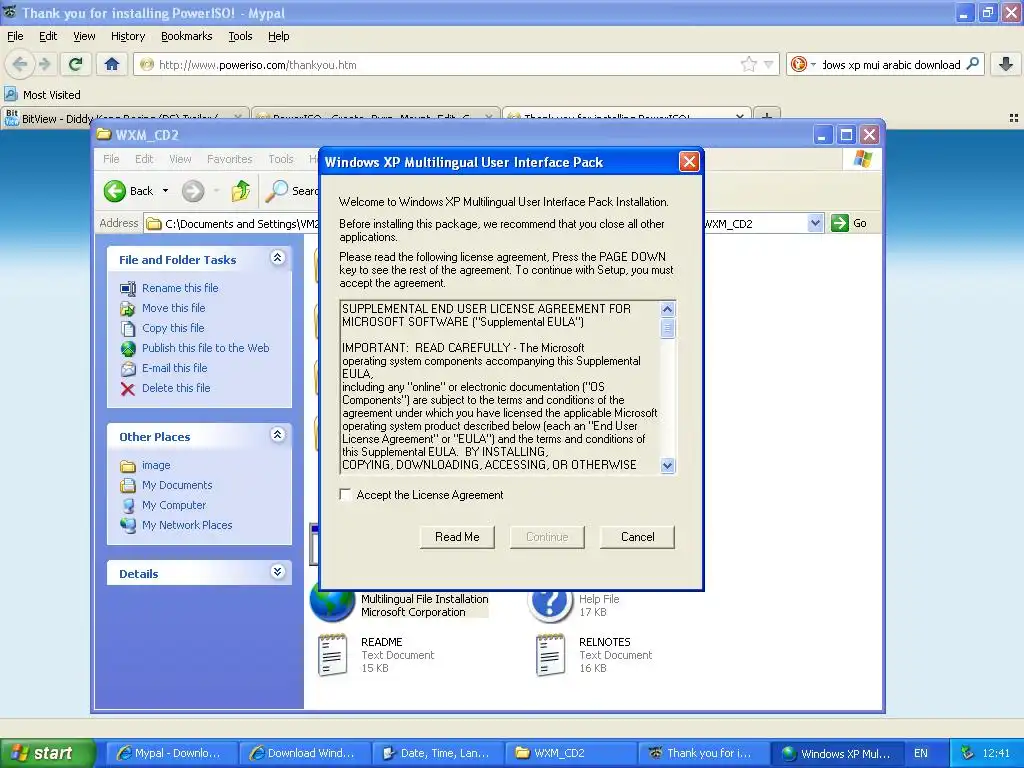Screen dimensions: 1024x768
Task: Open the Mypal home page
Action: pos(112,64)
